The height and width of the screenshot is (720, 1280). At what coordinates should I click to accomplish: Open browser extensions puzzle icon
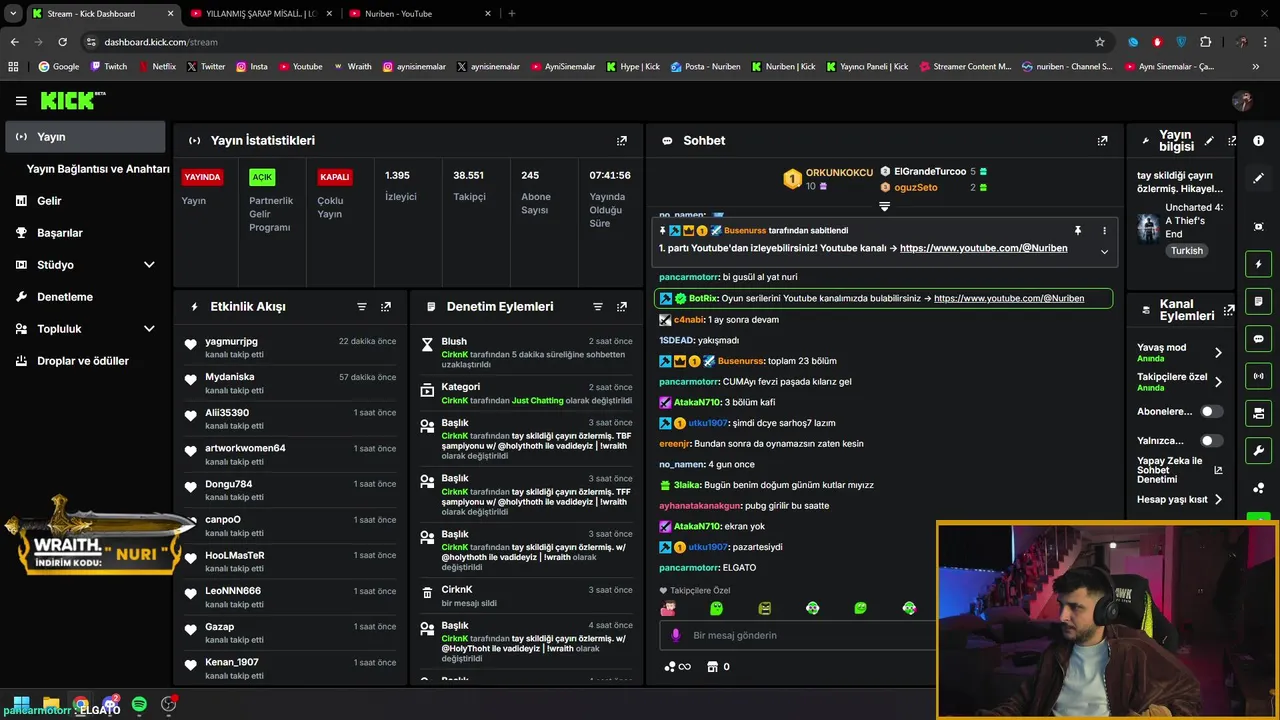(1205, 42)
